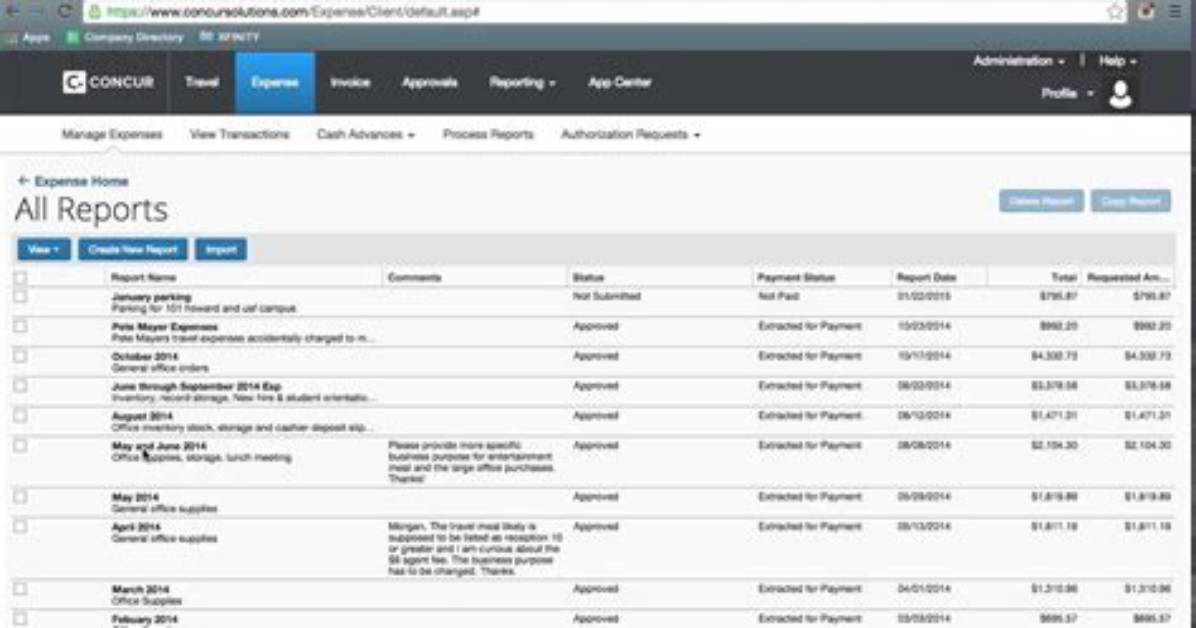Image resolution: width=1196 pixels, height=628 pixels.
Task: Open the Company Directory bookmark
Action: click(125, 37)
